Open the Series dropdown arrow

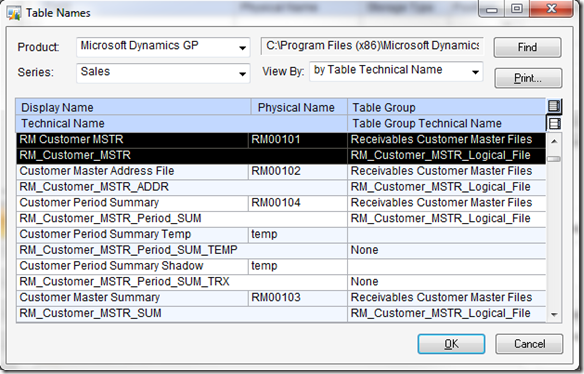tap(242, 73)
